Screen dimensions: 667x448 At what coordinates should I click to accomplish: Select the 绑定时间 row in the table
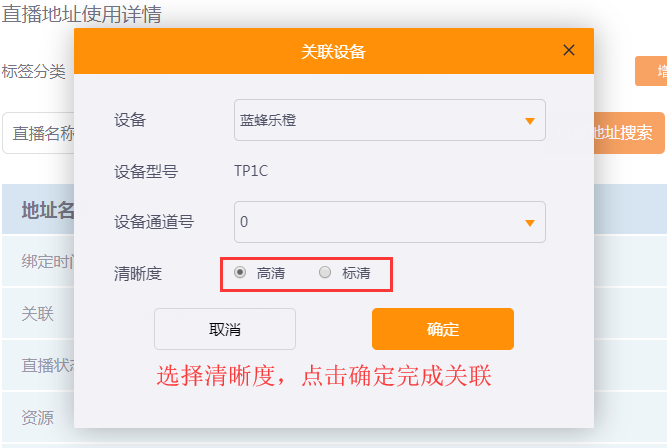pos(38,261)
